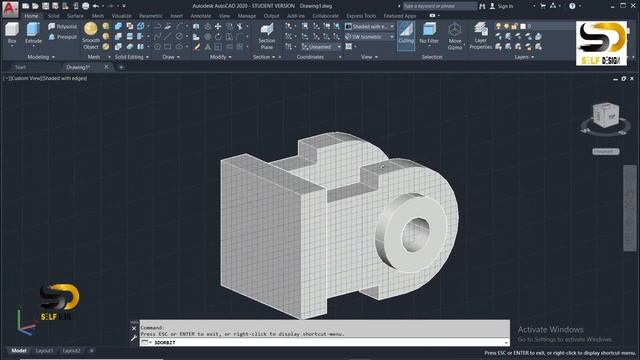Image resolution: width=640 pixels, height=360 pixels.
Task: Expand the Modify panel
Action: (220, 57)
